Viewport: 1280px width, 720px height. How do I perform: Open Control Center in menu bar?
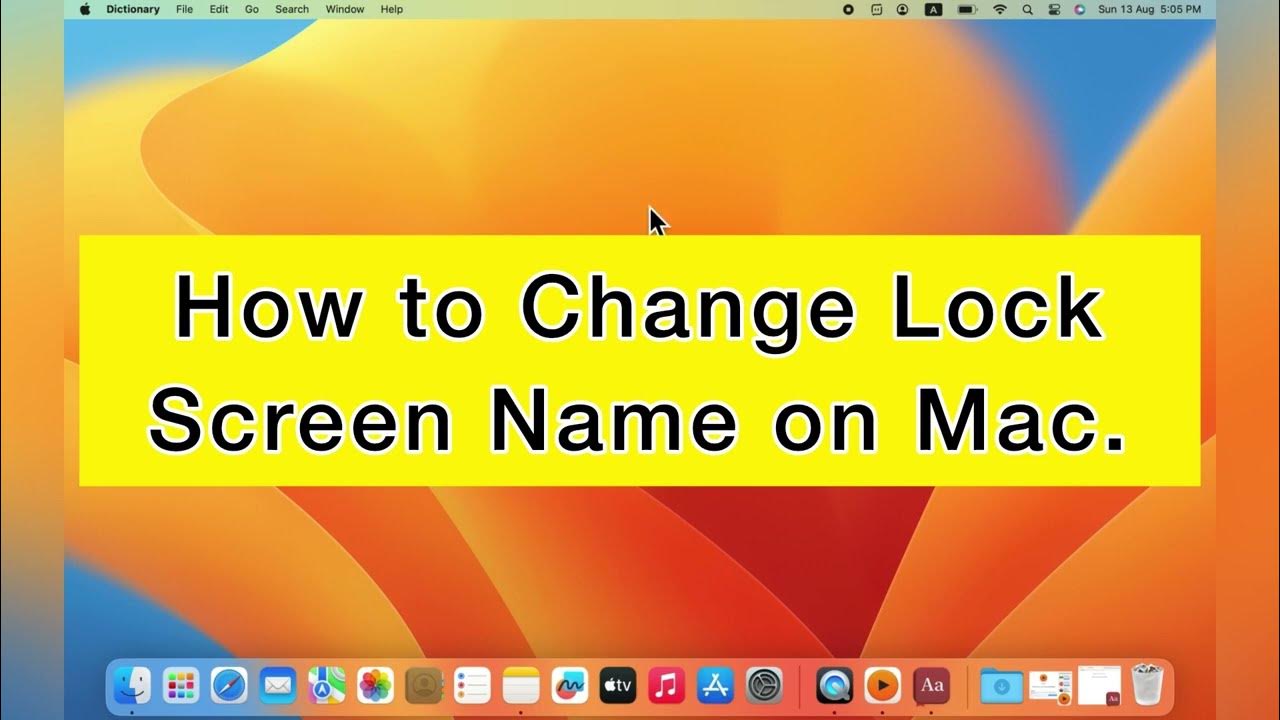(1053, 9)
